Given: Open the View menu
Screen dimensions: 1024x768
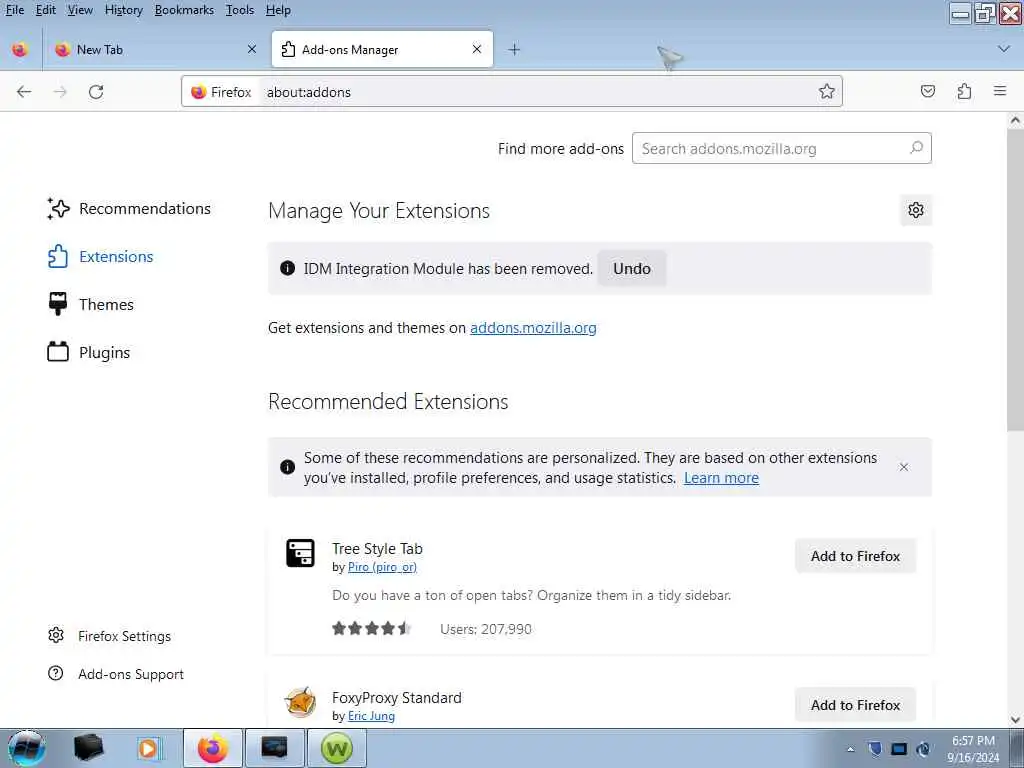Looking at the screenshot, I should 80,10.
